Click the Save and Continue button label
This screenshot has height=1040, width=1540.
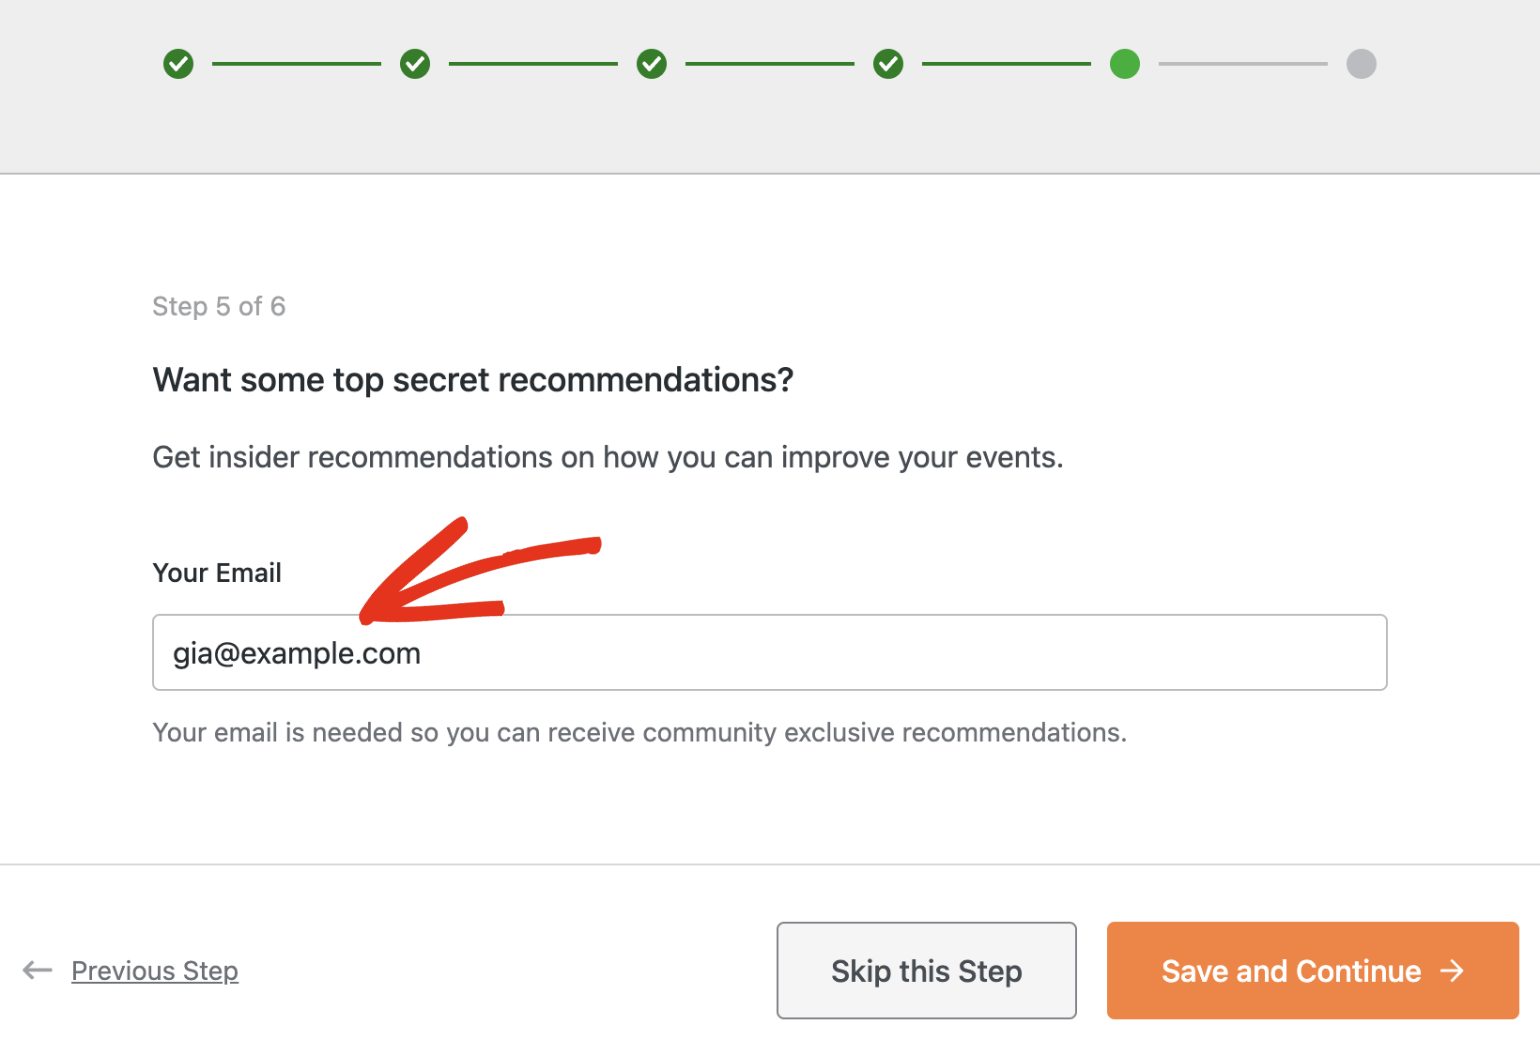(1291, 971)
